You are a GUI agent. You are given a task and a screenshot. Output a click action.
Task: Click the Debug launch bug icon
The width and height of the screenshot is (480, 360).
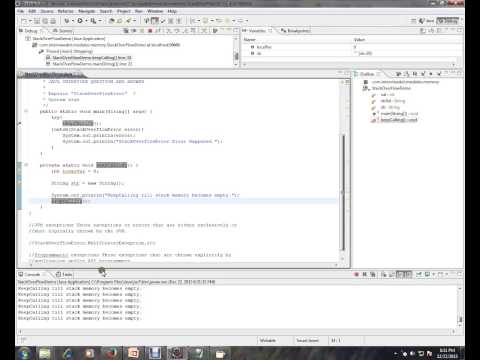(x=67, y=21)
